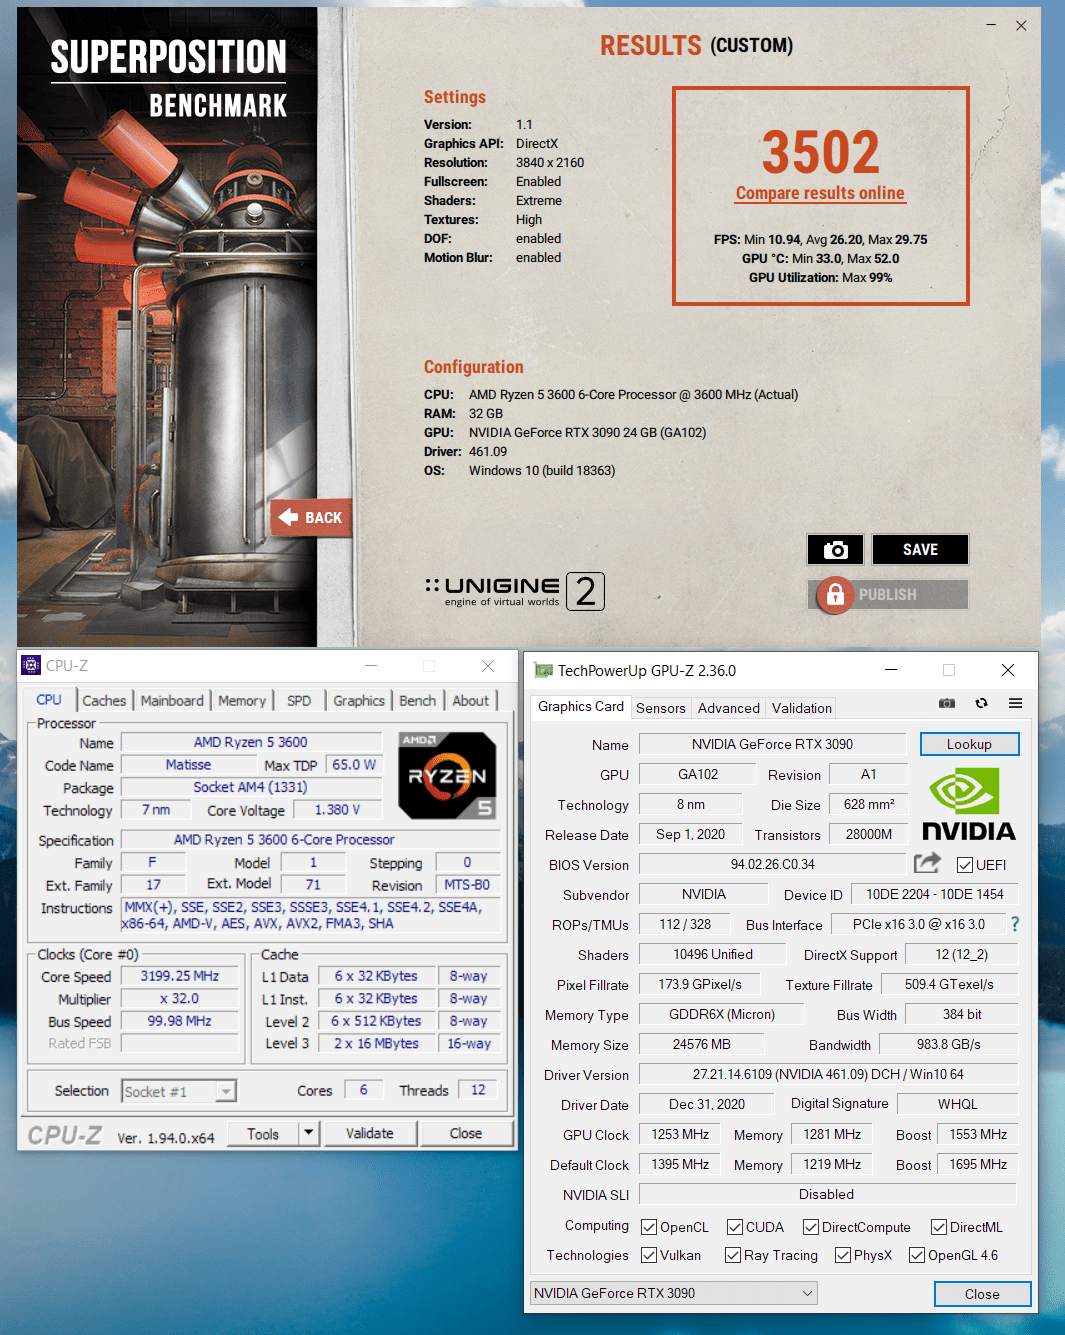The width and height of the screenshot is (1065, 1335).
Task: Click the Close button in GPU-Z
Action: coord(982,1294)
